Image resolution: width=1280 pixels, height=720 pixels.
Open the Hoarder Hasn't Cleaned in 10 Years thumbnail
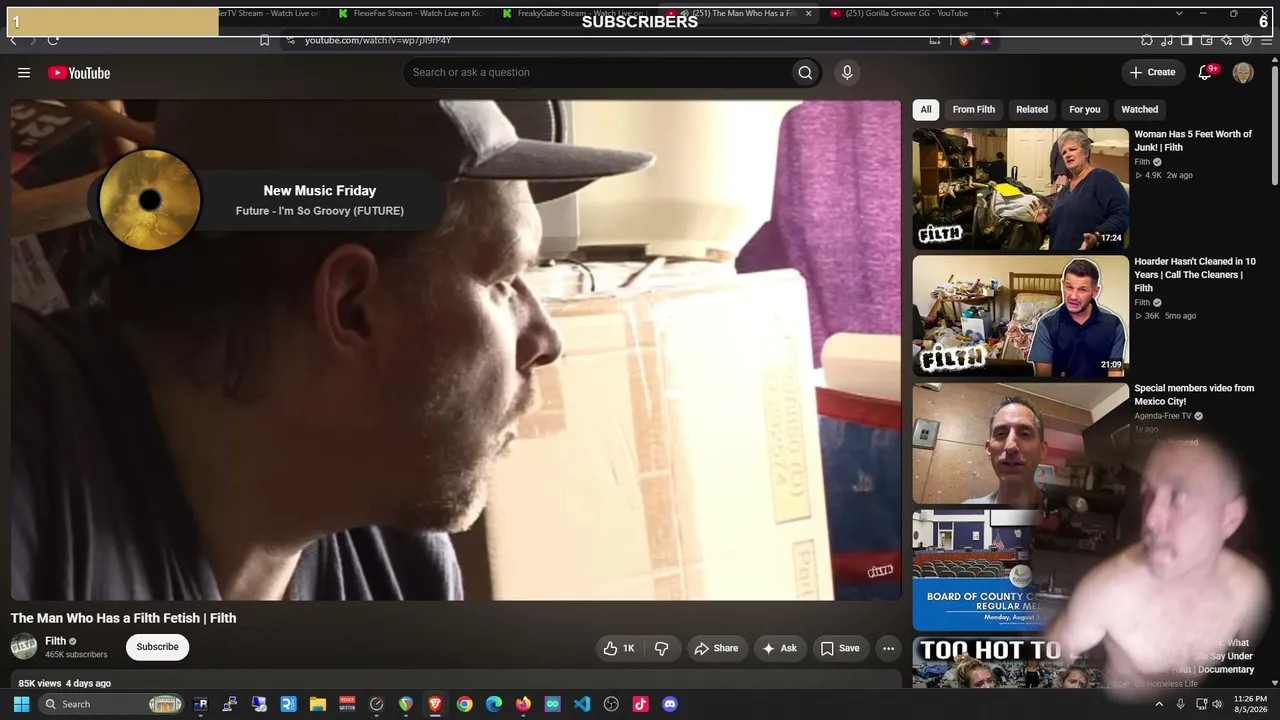click(1020, 316)
